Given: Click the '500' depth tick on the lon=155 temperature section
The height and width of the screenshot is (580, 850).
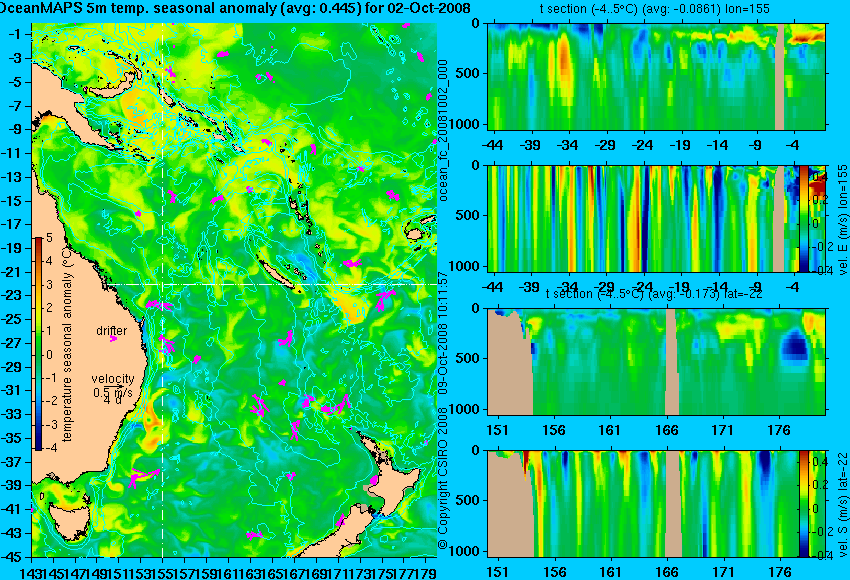Looking at the screenshot, I should [x=469, y=73].
